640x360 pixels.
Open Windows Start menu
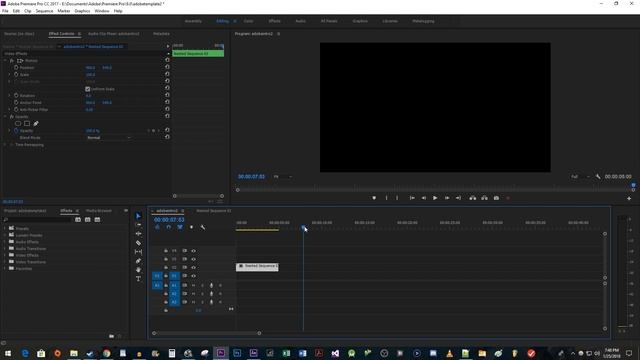tap(8, 353)
